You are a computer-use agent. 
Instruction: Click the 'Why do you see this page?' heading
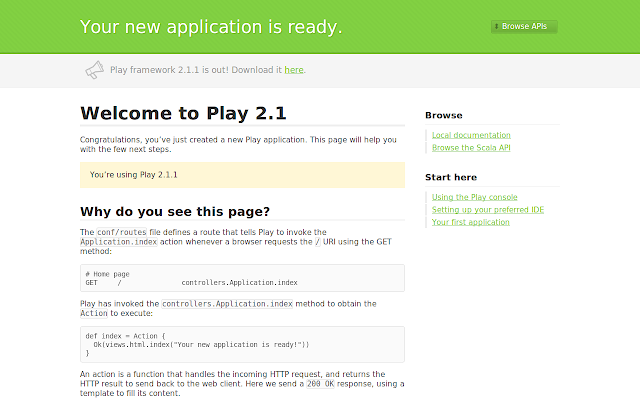(175, 211)
